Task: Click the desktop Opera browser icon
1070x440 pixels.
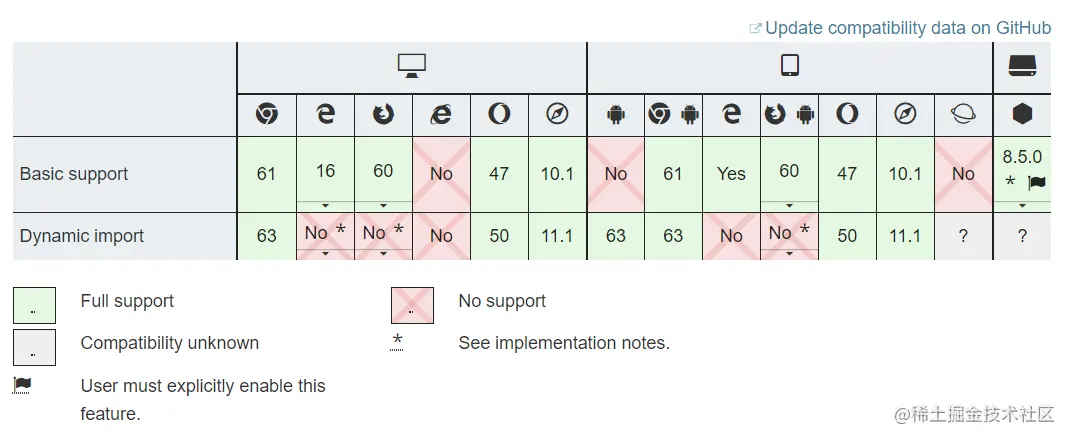Action: (x=499, y=114)
